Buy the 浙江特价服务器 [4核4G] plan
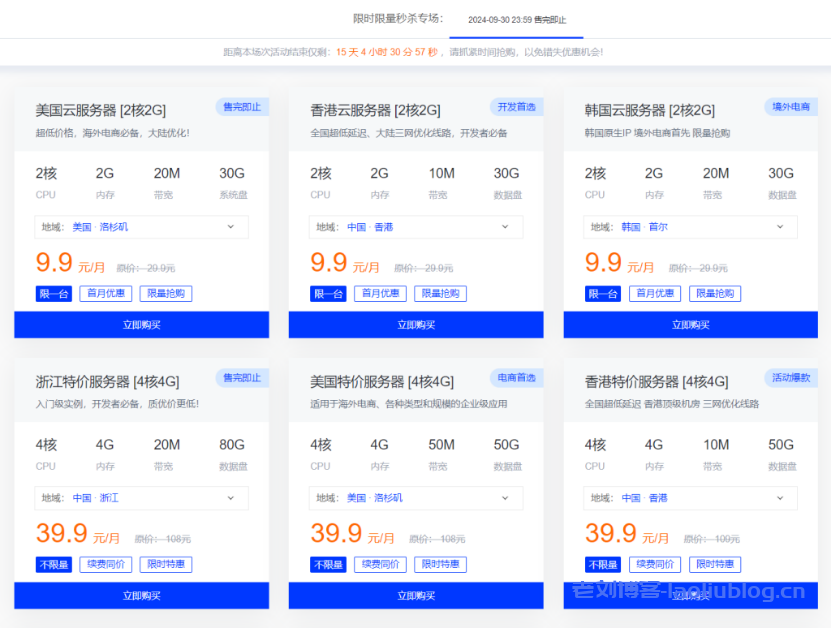Image resolution: width=831 pixels, height=628 pixels. 141,595
